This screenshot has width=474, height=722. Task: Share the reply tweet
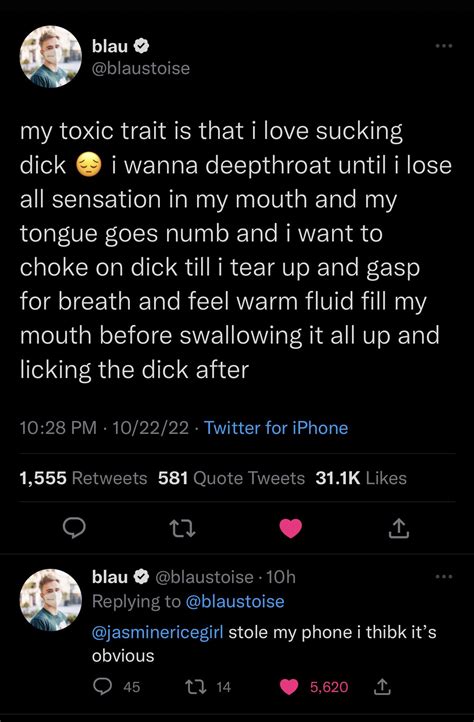click(x=382, y=687)
